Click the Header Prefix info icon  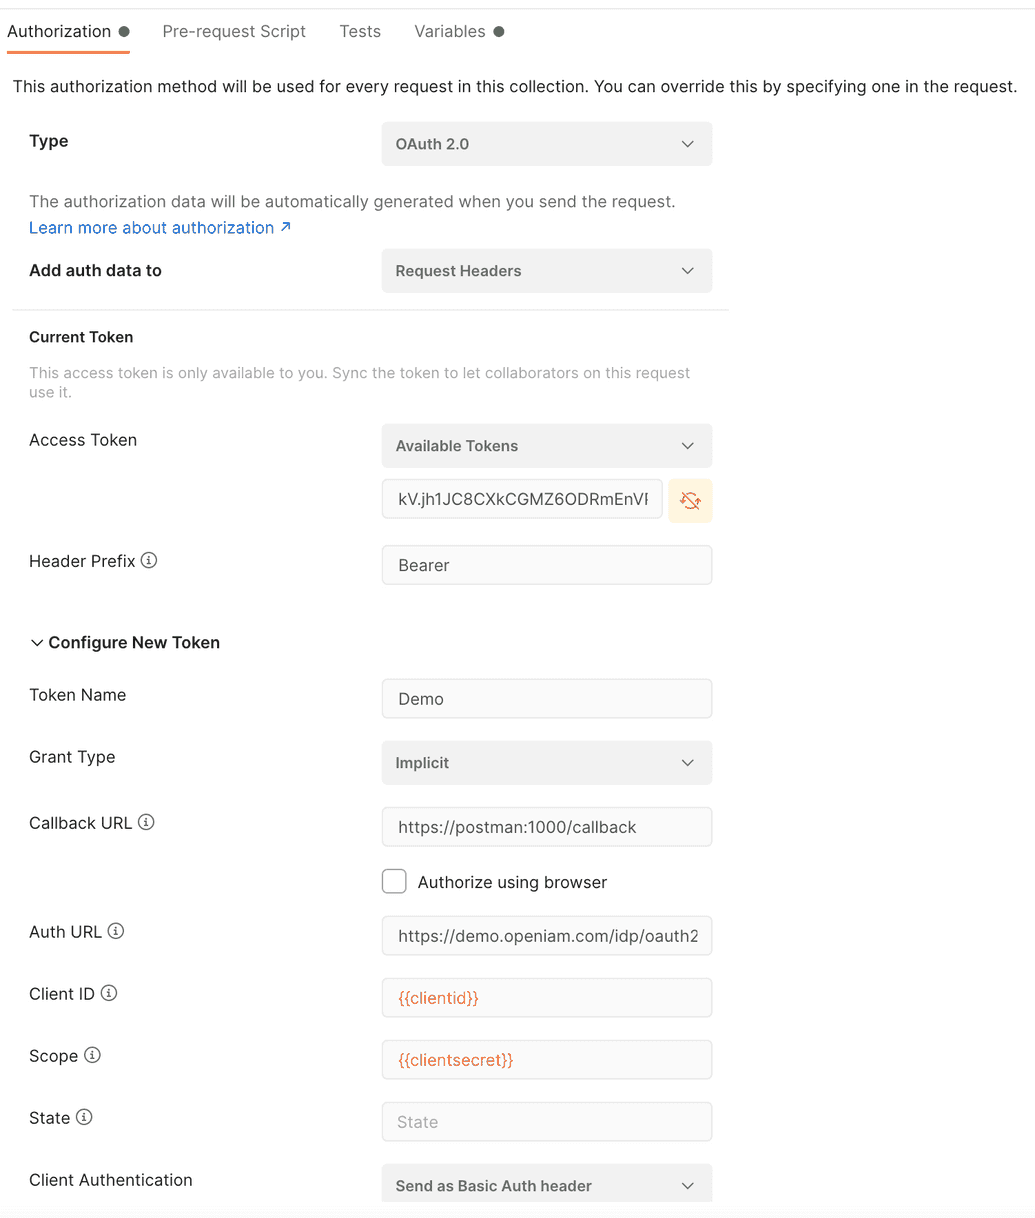149,560
